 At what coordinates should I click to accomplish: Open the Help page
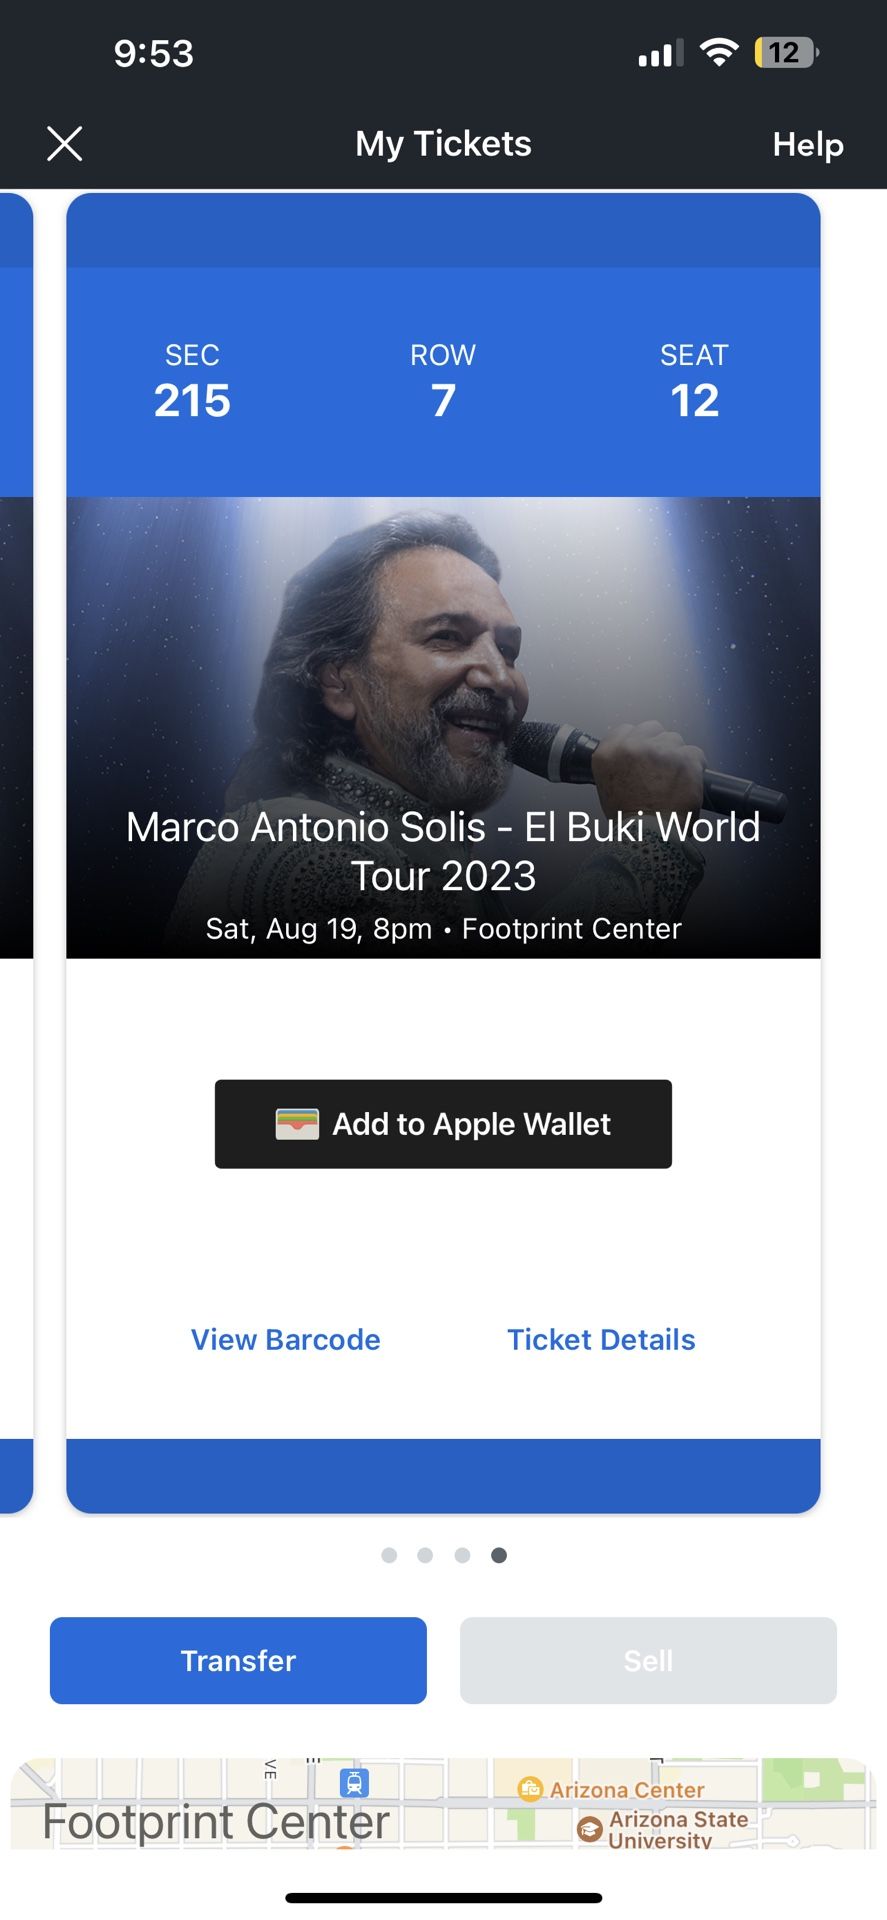click(807, 145)
